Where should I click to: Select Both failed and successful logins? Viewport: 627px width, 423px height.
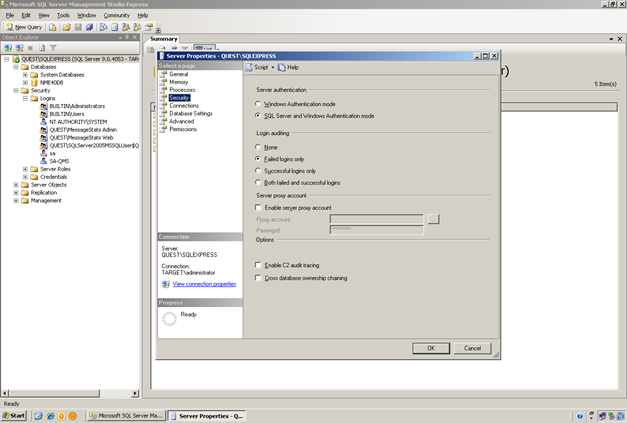click(x=258, y=182)
